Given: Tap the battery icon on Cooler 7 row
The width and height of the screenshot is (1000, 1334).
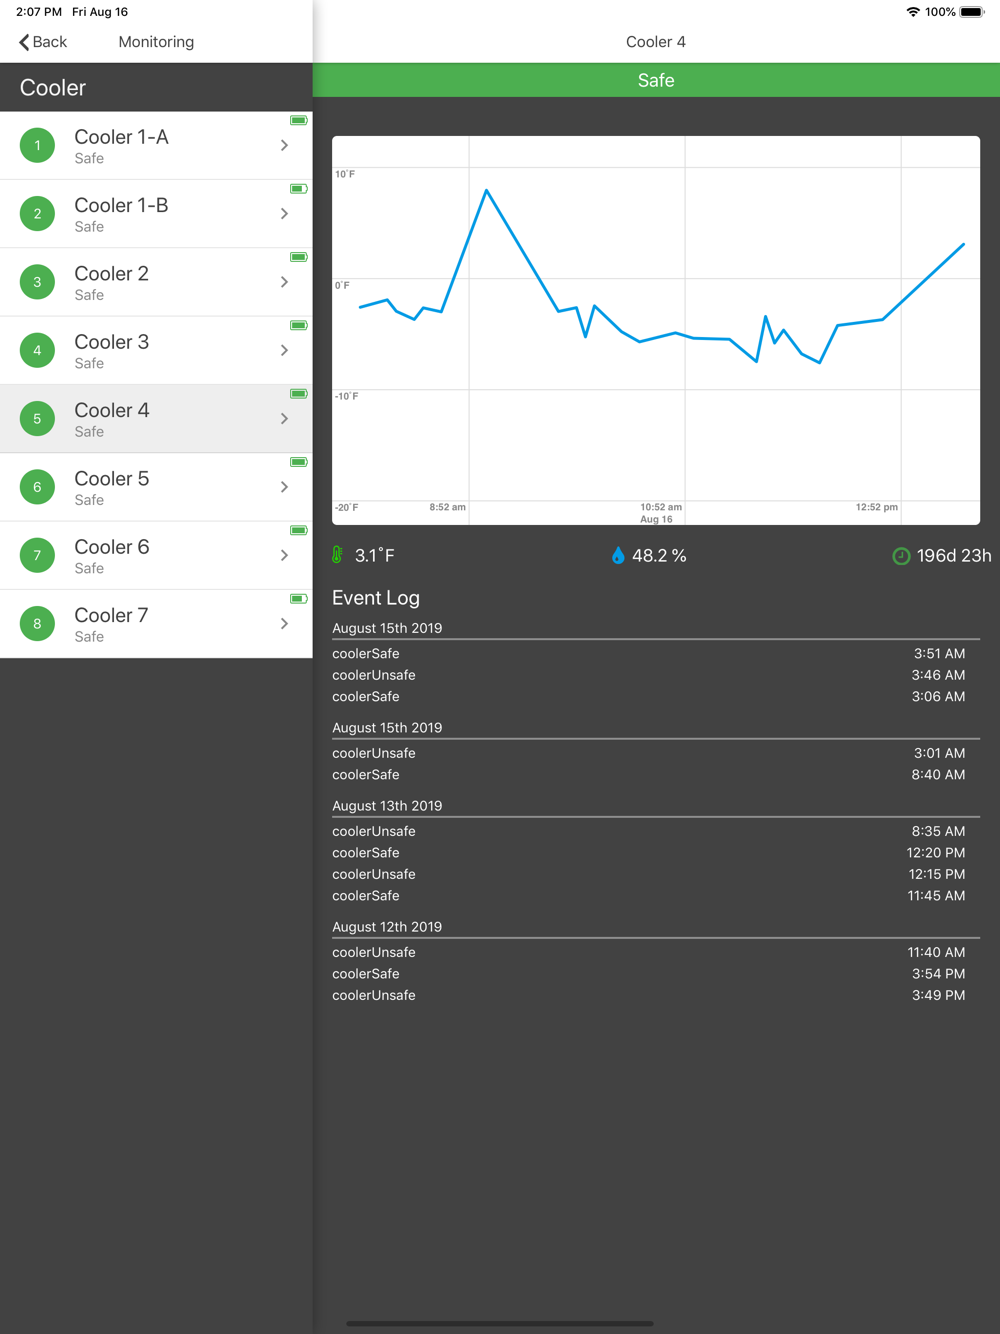Looking at the screenshot, I should coord(298,599).
